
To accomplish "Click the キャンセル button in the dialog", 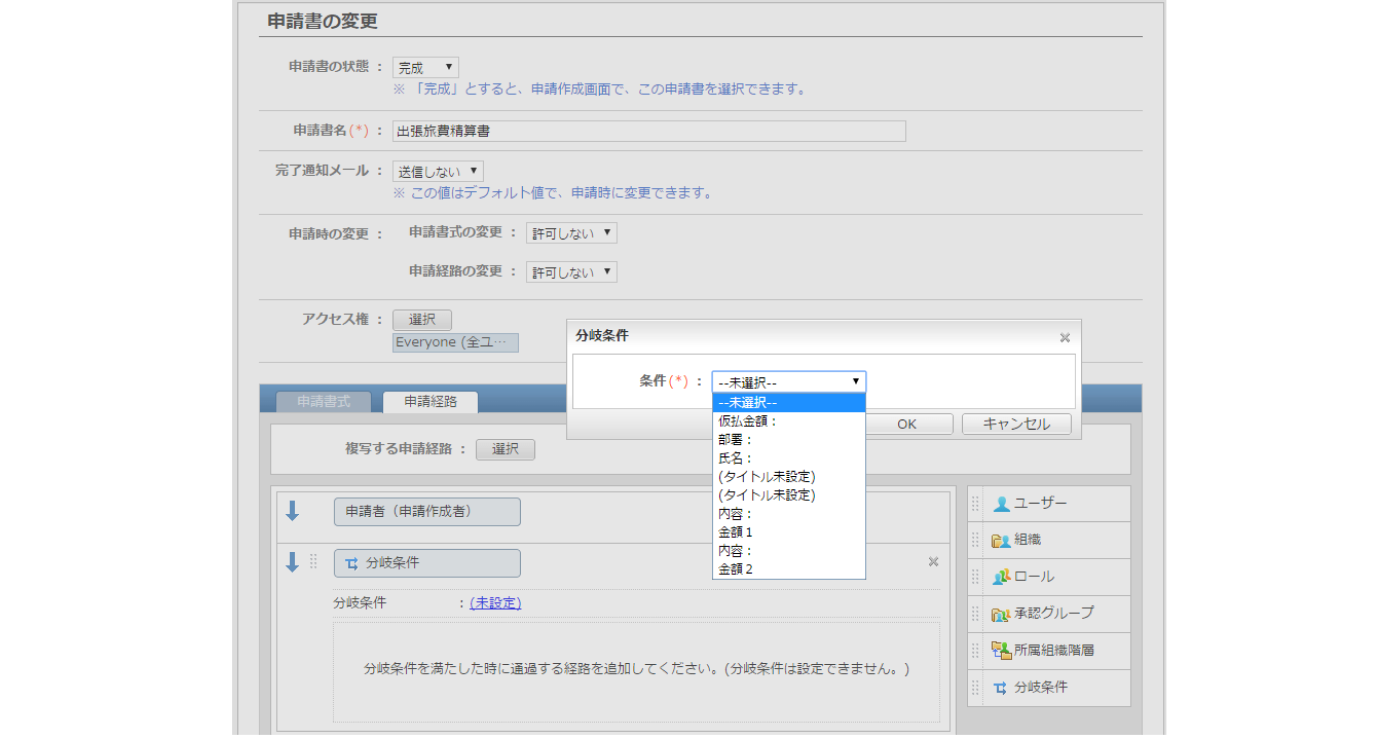I will click(x=1017, y=424).
